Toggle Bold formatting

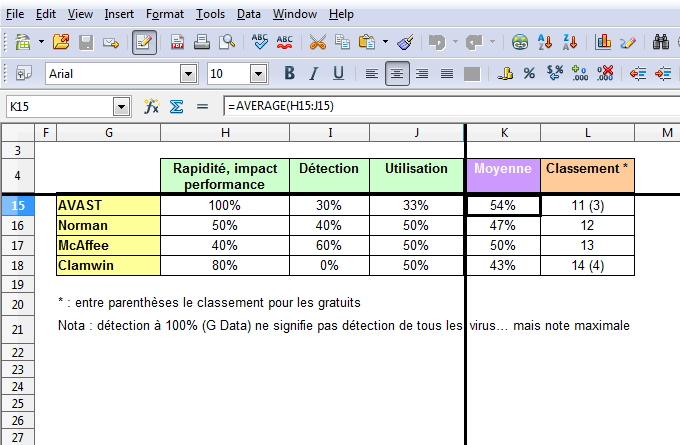[289, 73]
